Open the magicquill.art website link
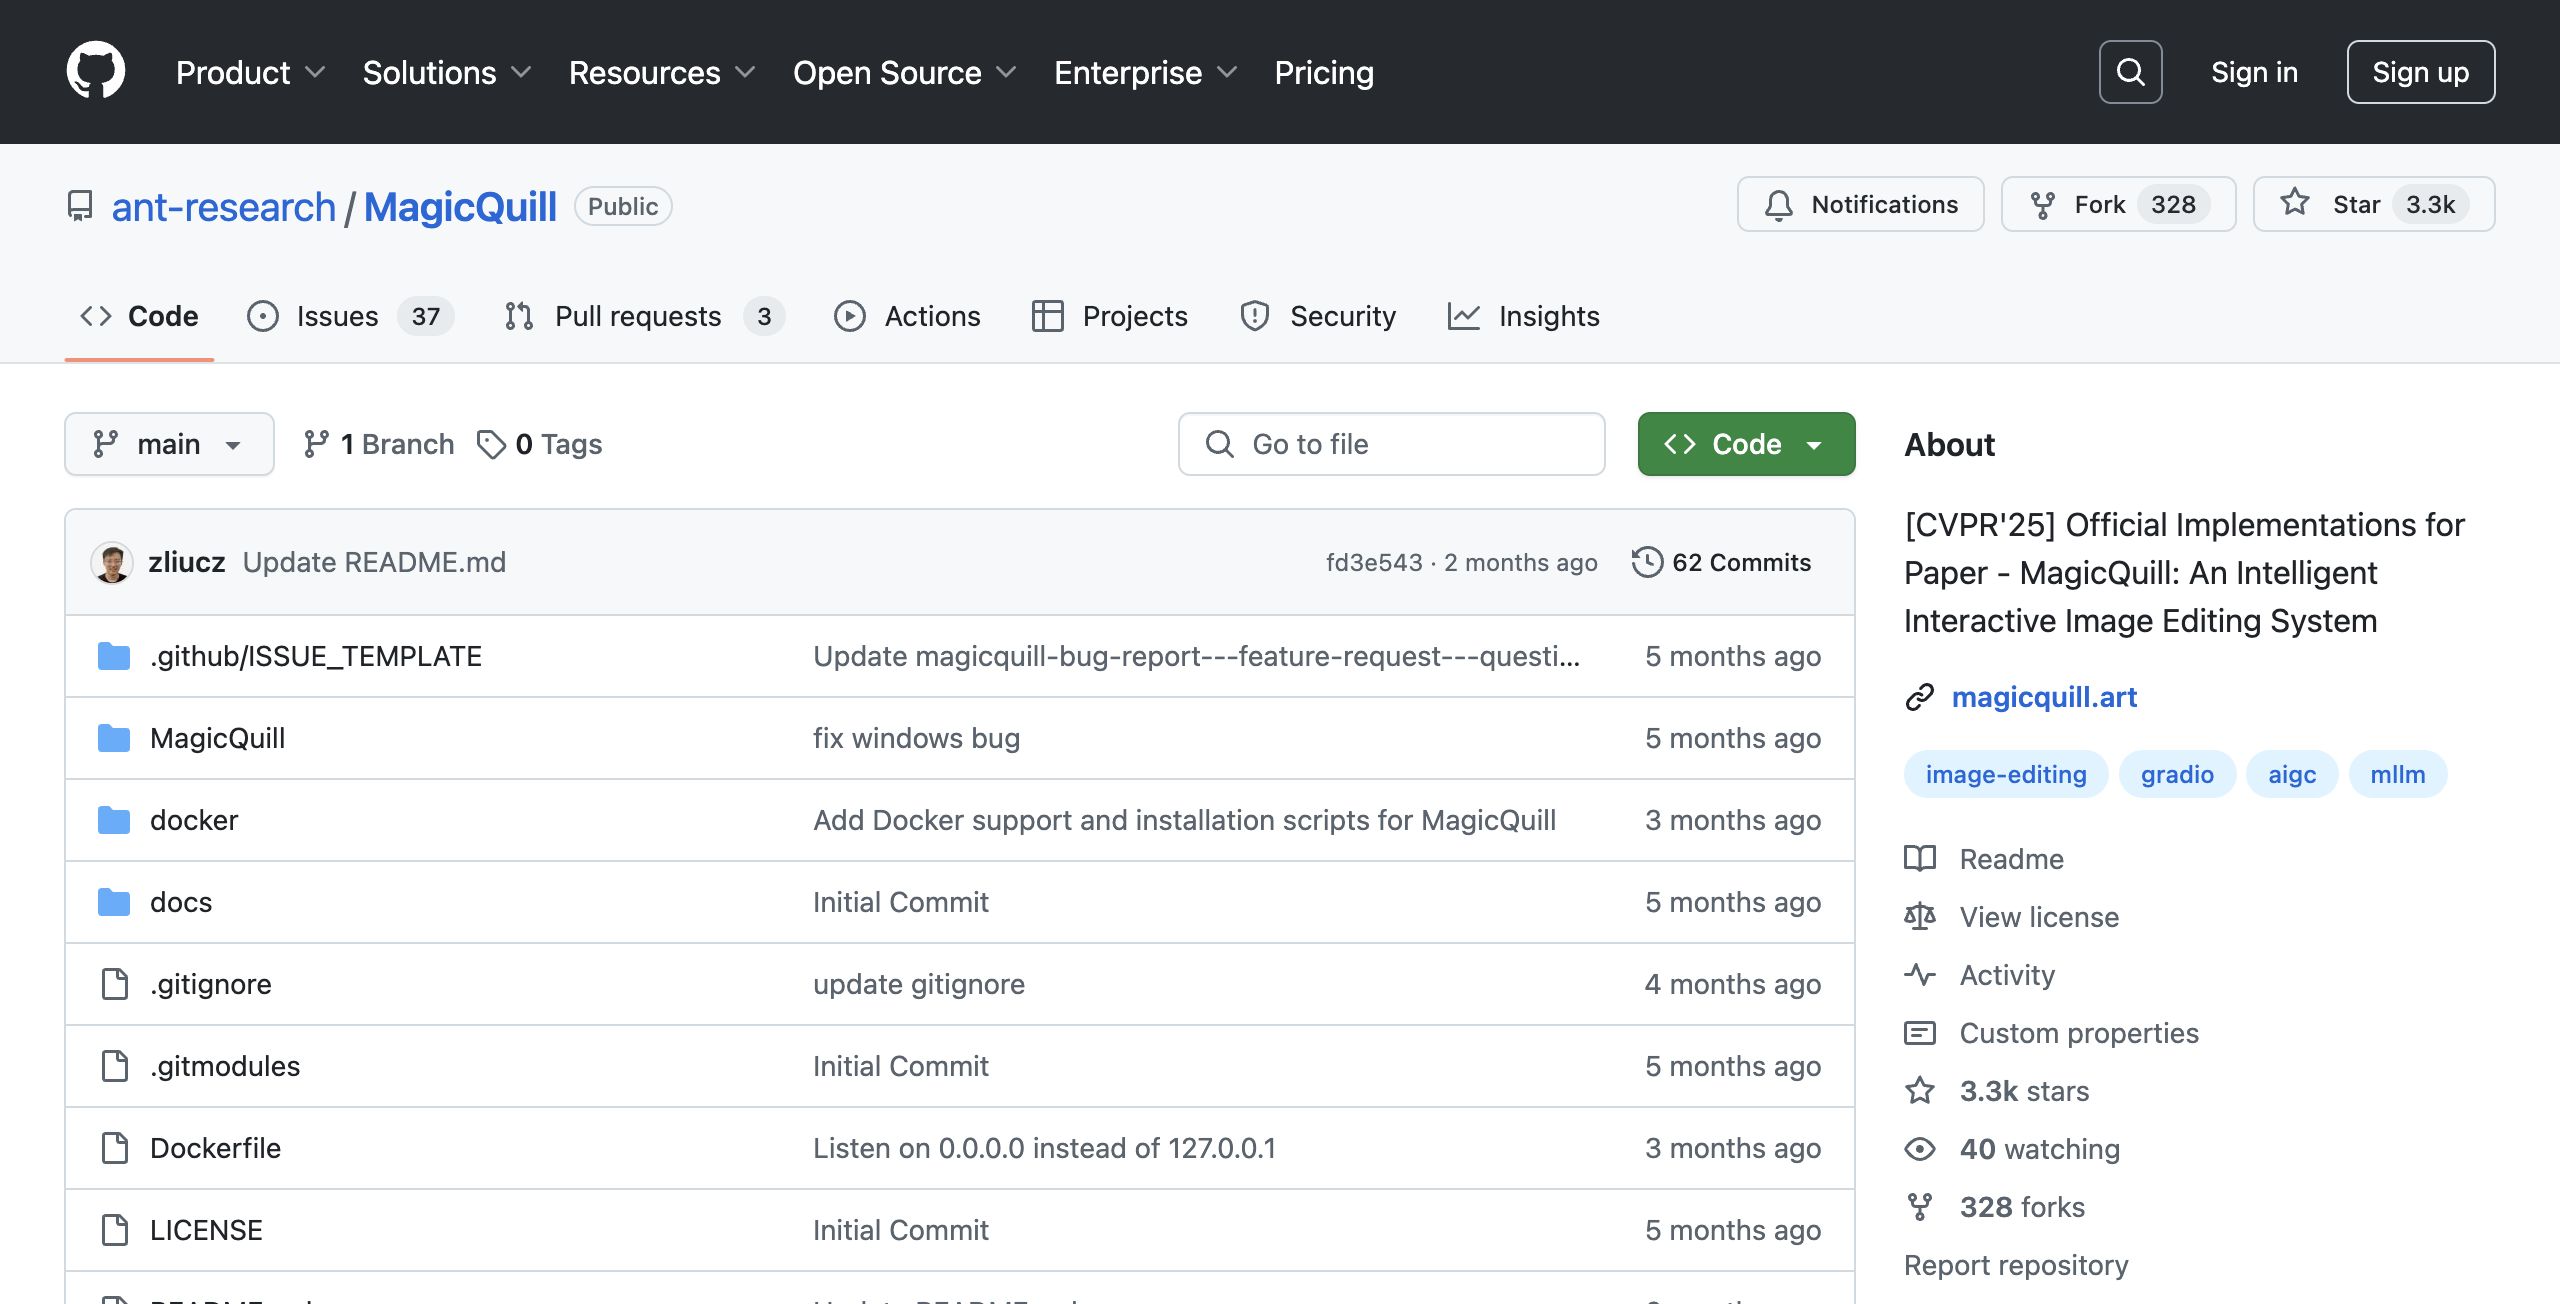This screenshot has width=2560, height=1304. 2044,697
